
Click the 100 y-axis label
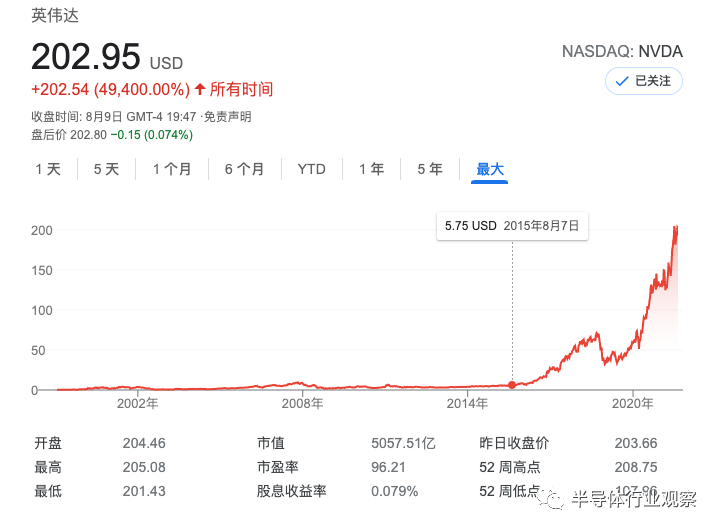42,311
